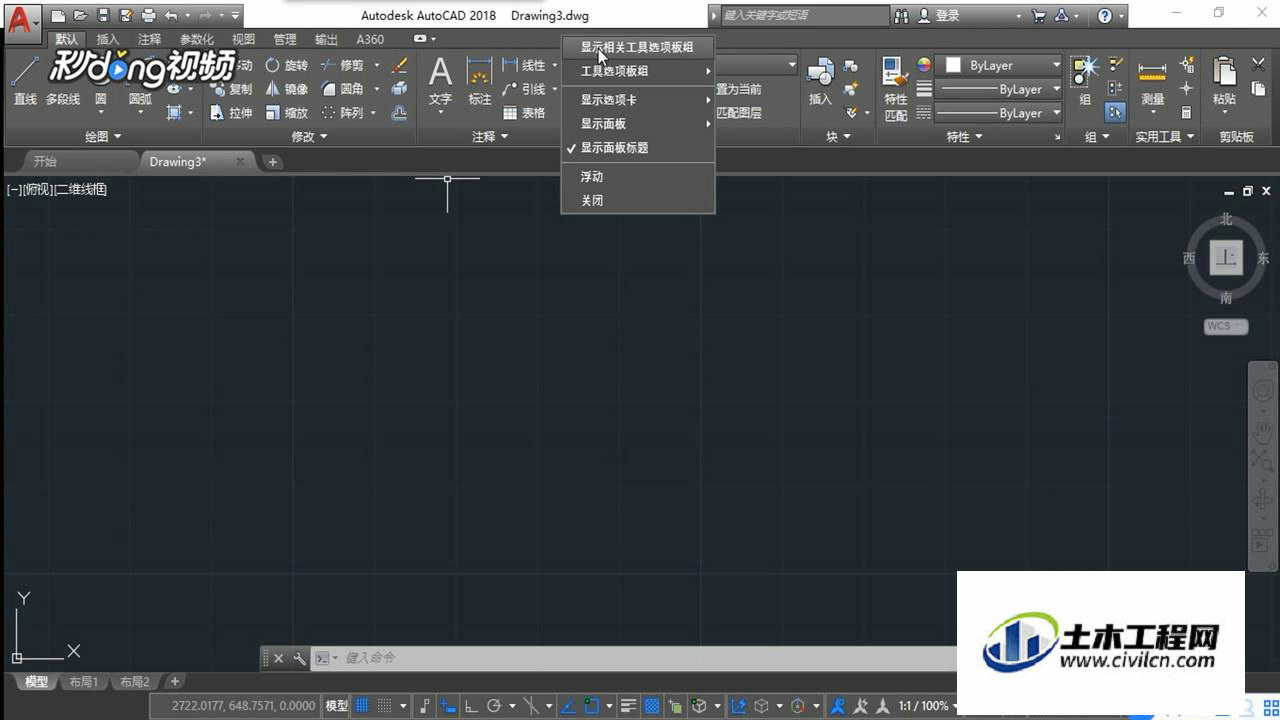Select the Measure (测量) tool
The height and width of the screenshot is (720, 1280).
coord(1153,80)
